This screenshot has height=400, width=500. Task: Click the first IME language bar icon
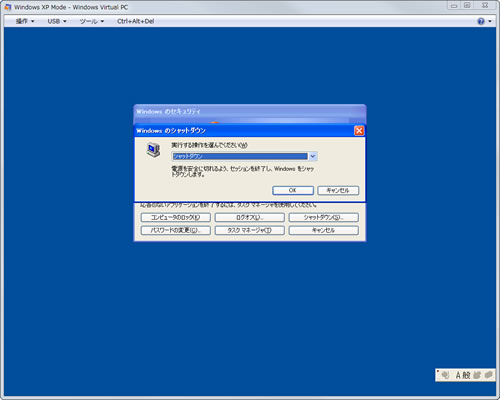[x=445, y=375]
